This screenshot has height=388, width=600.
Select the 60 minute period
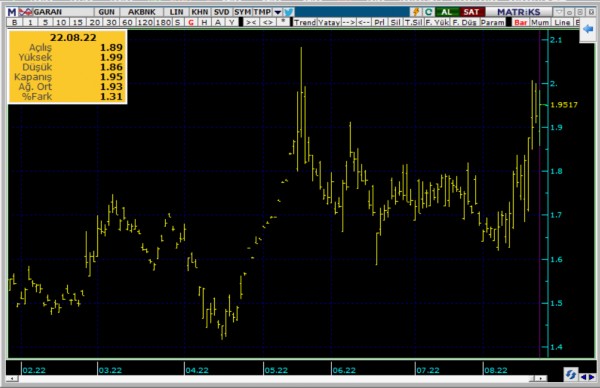127,23
